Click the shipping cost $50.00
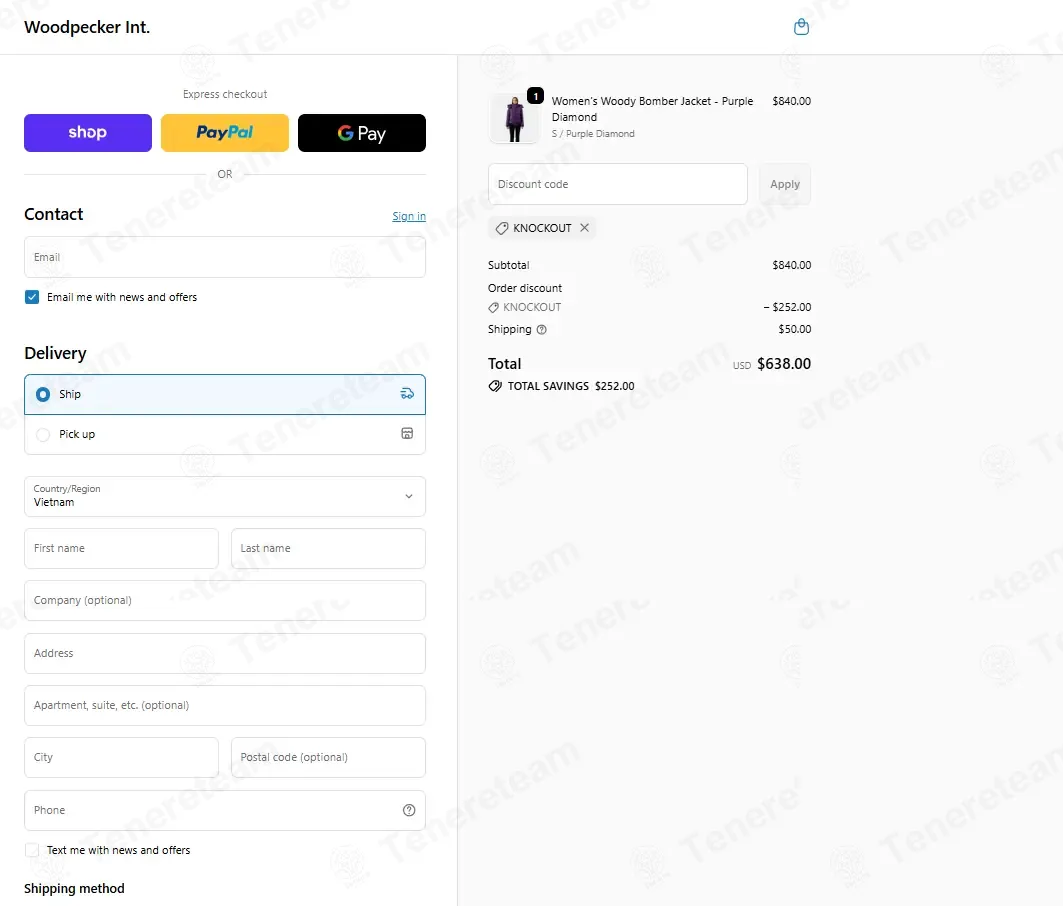The width and height of the screenshot is (1063, 906). [x=795, y=329]
